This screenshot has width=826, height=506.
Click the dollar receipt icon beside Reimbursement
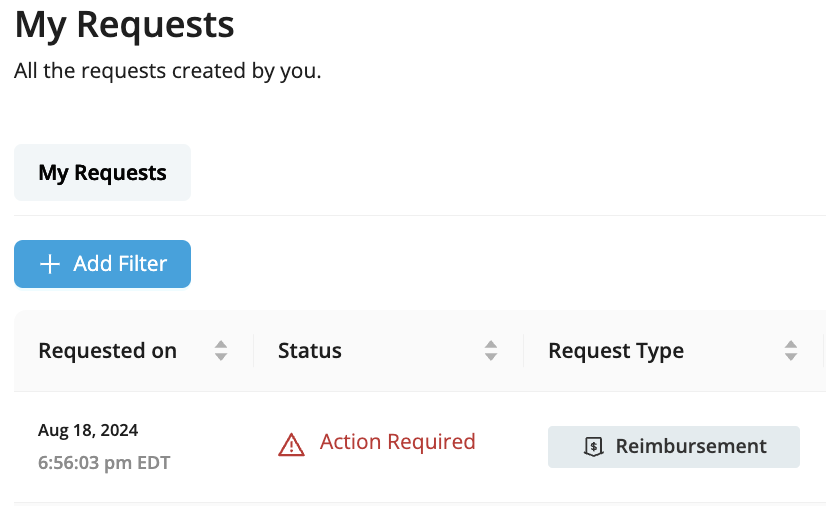point(594,447)
